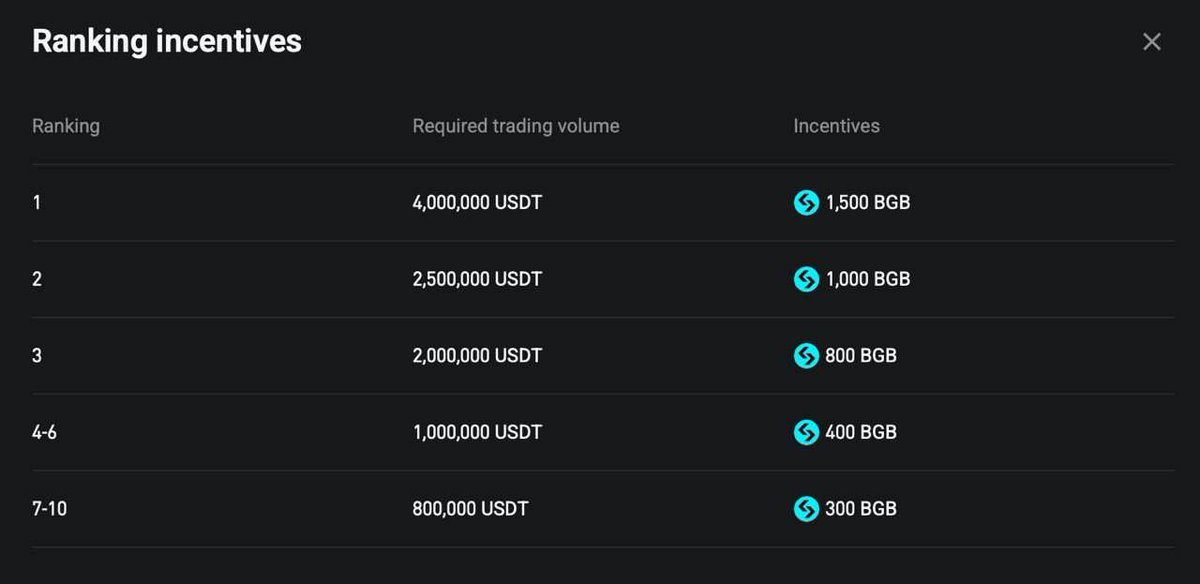Click the BGB coin icon beside 300 BGB

click(x=806, y=508)
